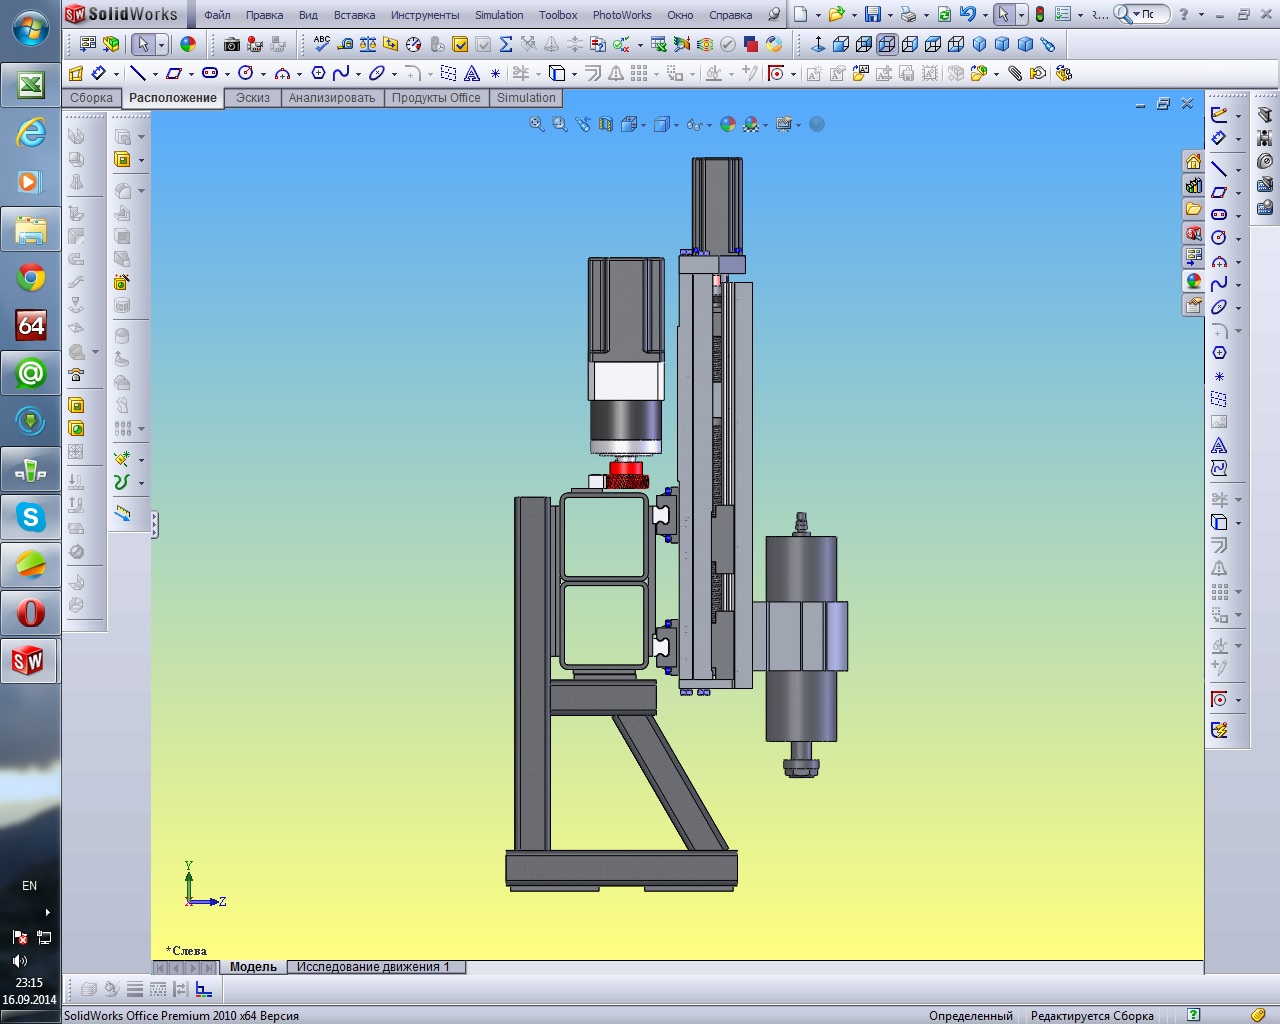Viewport: 1280px width, 1024px height.
Task: Click the Print icon
Action: tap(908, 14)
